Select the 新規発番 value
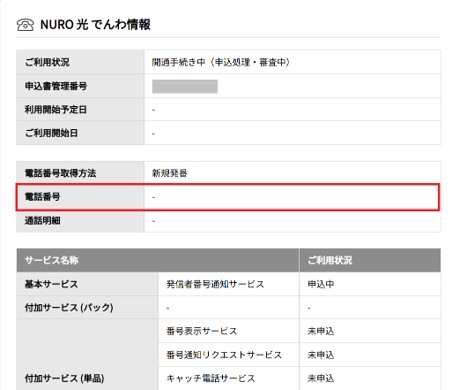 tap(170, 173)
